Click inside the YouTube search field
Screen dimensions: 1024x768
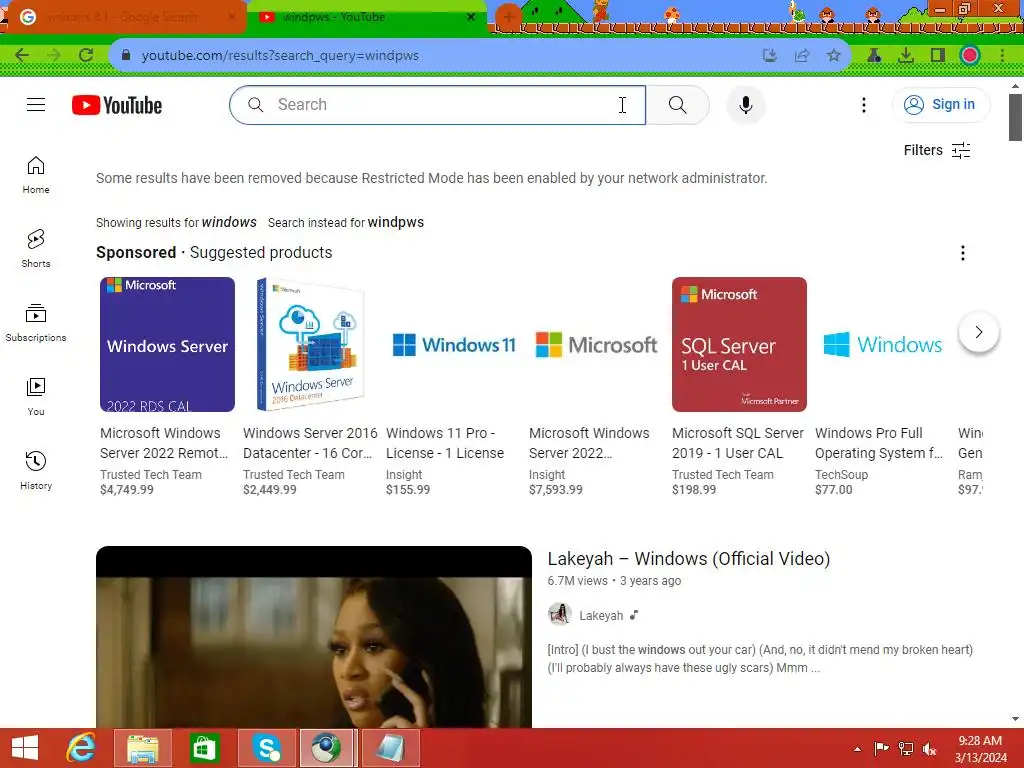[x=438, y=104]
